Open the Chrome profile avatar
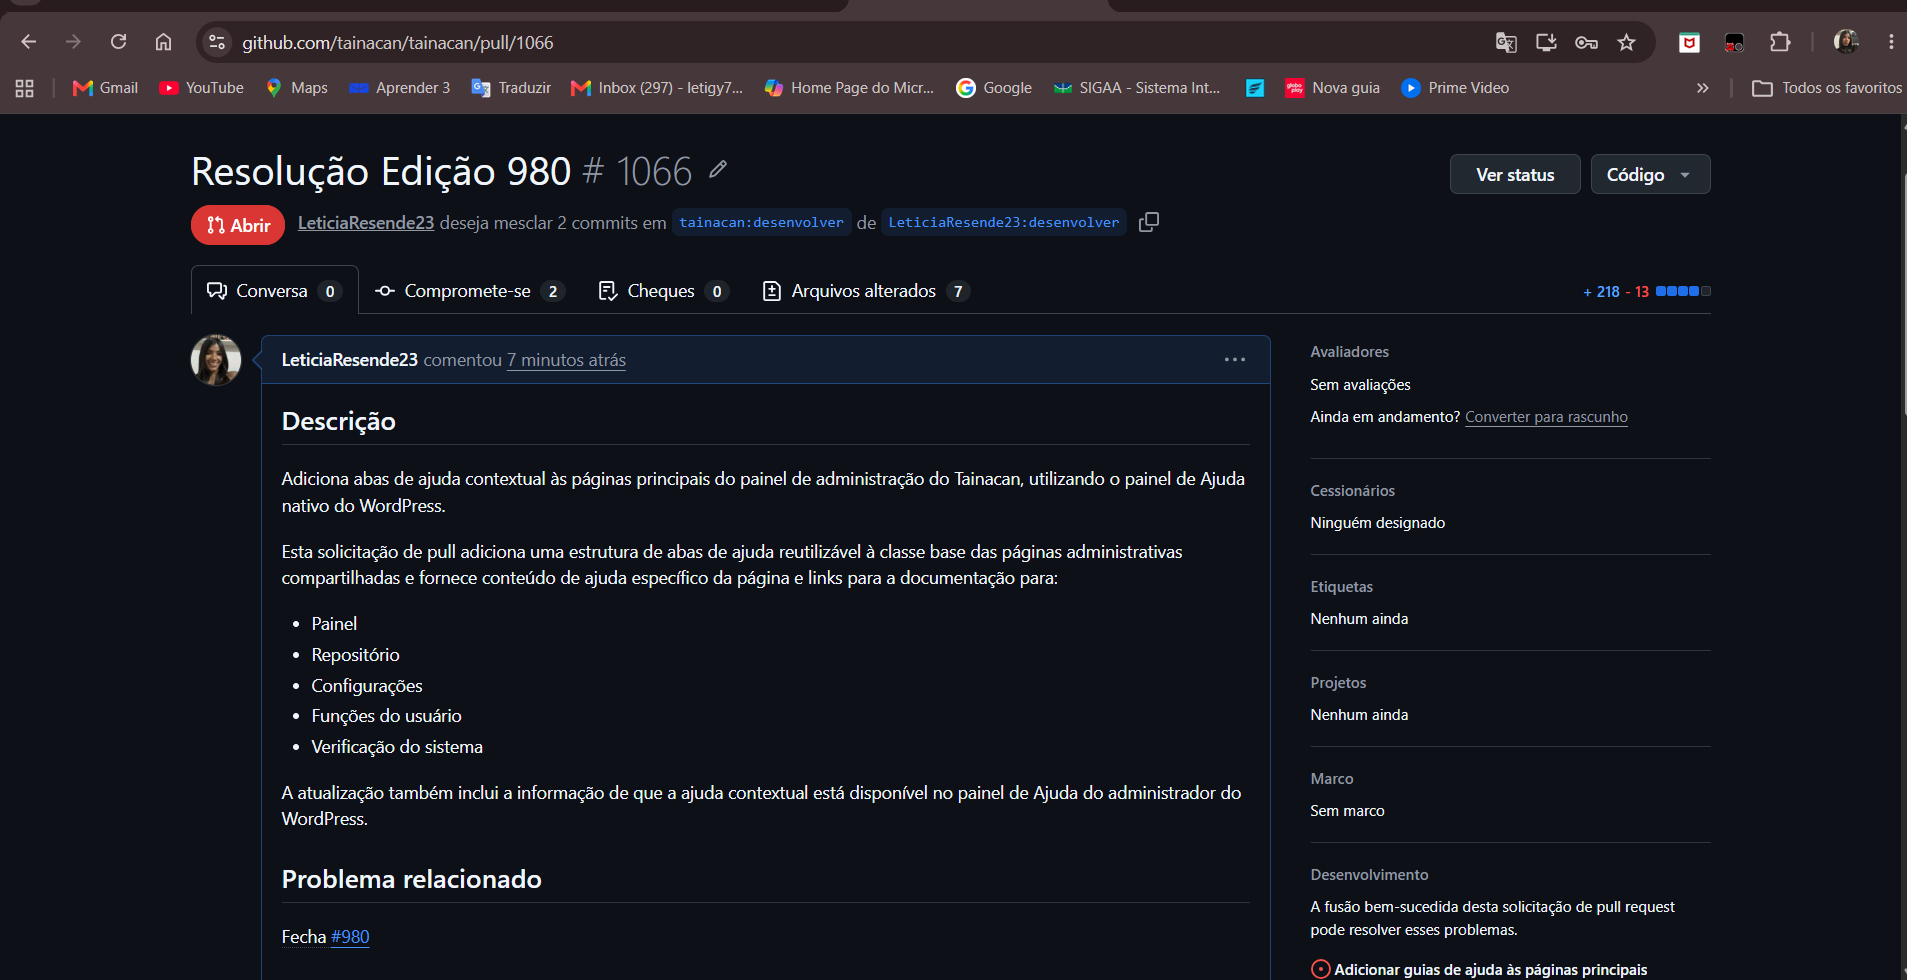1907x980 pixels. (1846, 42)
